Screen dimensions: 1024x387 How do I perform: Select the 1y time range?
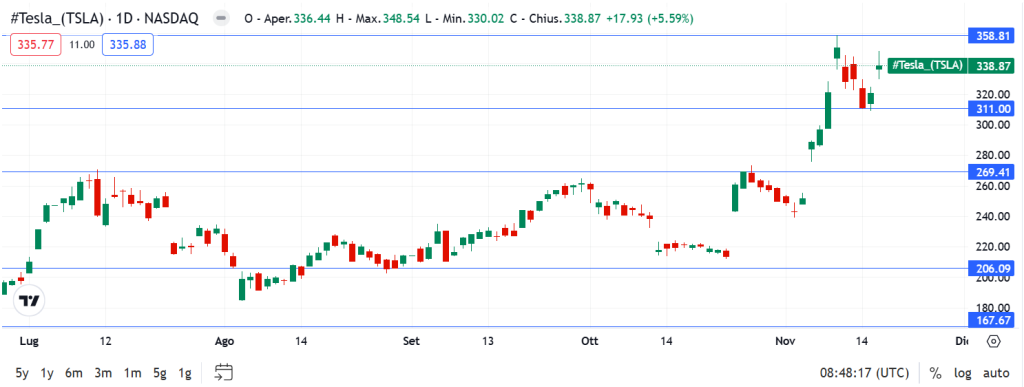tap(47, 373)
